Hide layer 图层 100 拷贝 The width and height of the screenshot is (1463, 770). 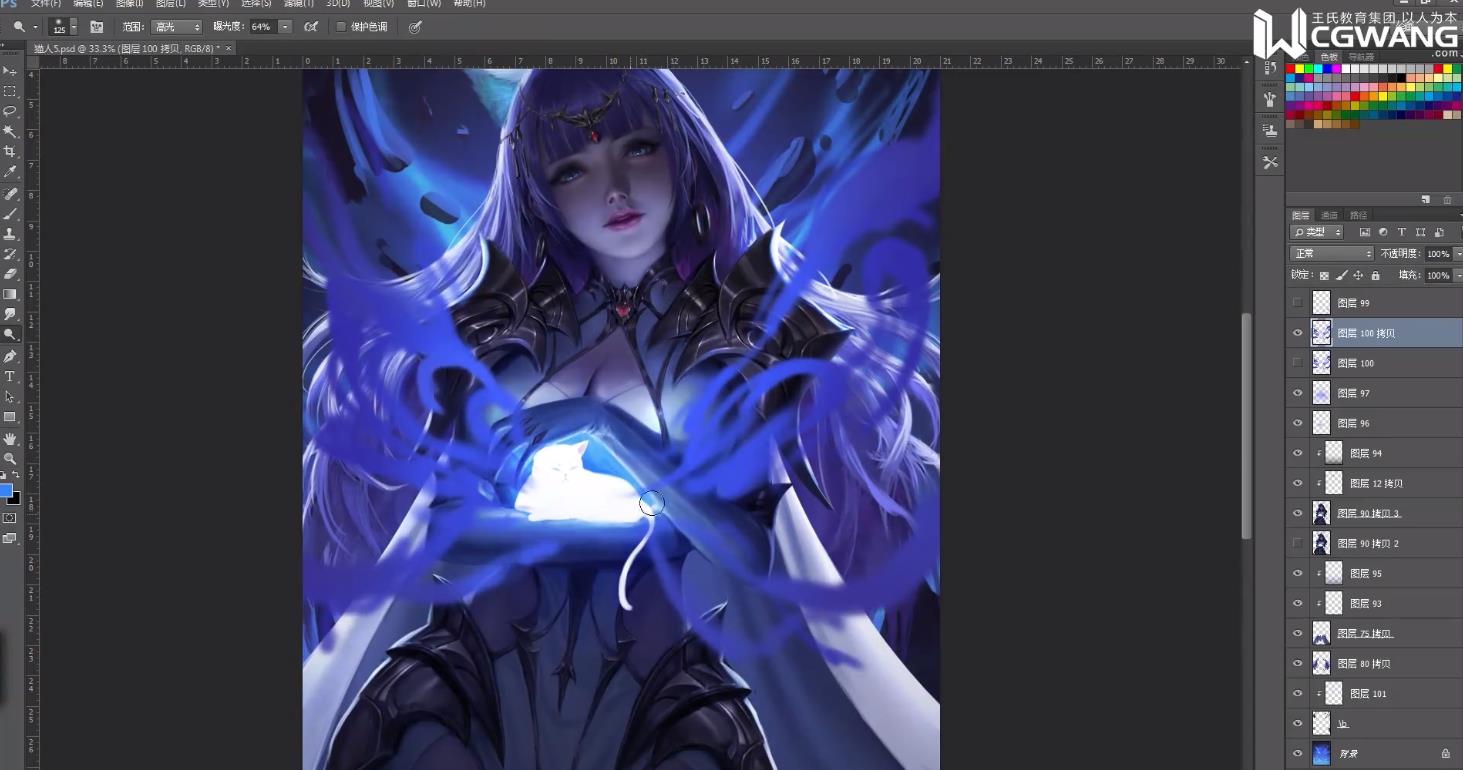tap(1298, 333)
